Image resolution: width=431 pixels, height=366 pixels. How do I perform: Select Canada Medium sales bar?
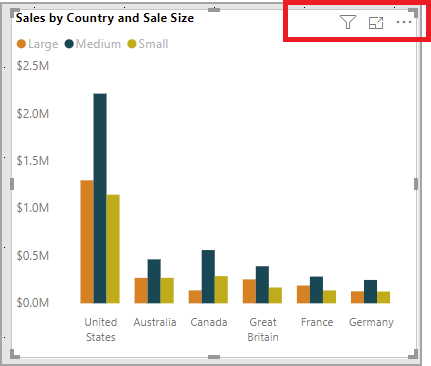pos(208,277)
